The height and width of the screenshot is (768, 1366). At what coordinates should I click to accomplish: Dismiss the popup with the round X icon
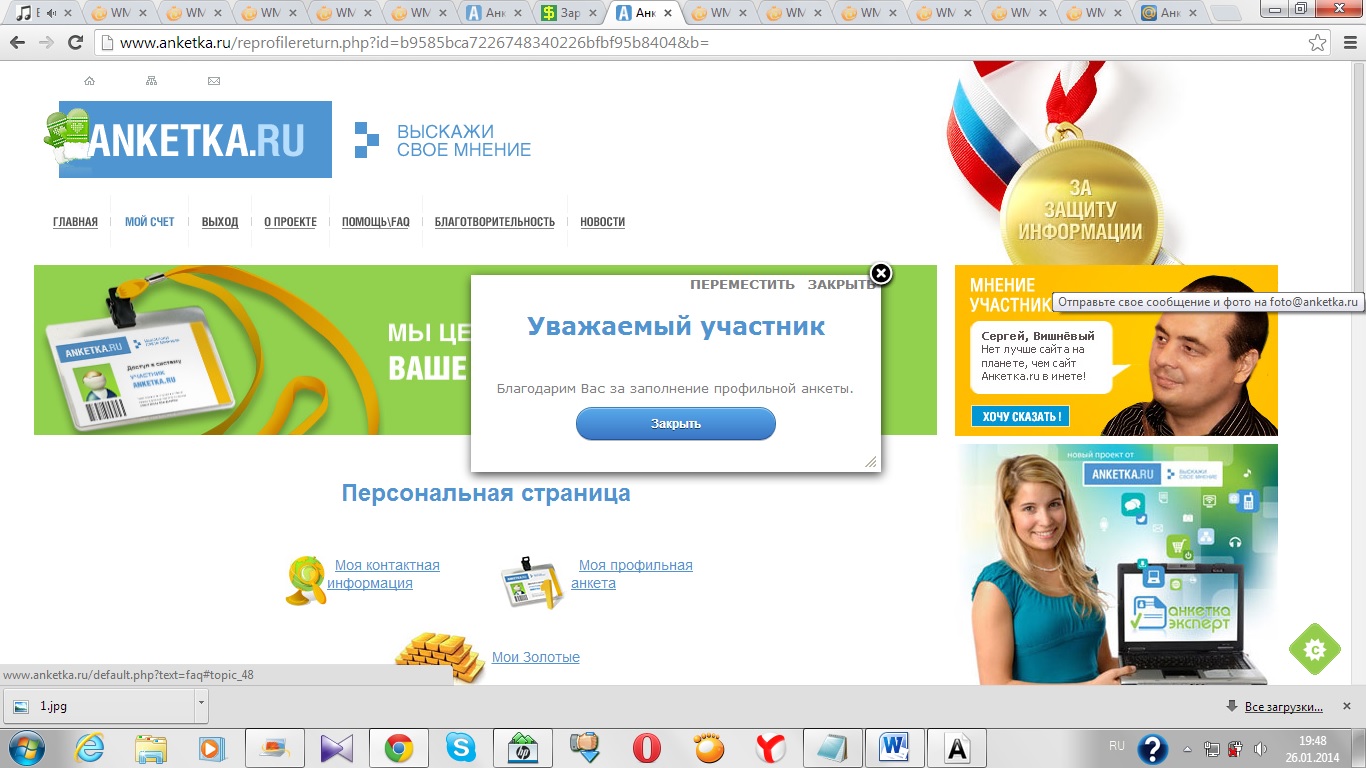pos(880,274)
